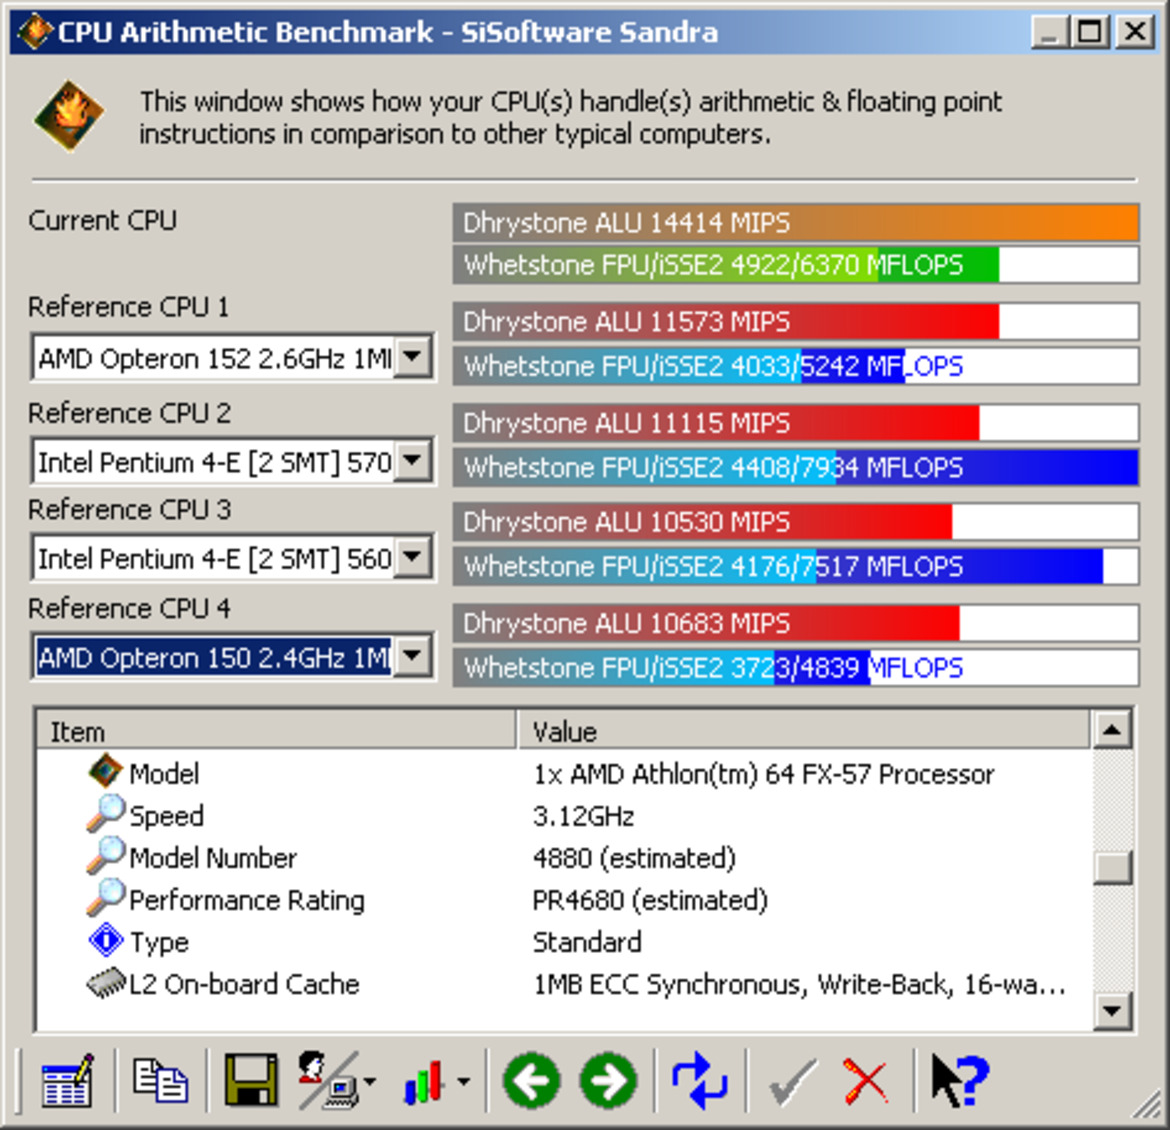This screenshot has height=1130, width=1170.
Task: Cancel using the red X icon
Action: [866, 1081]
